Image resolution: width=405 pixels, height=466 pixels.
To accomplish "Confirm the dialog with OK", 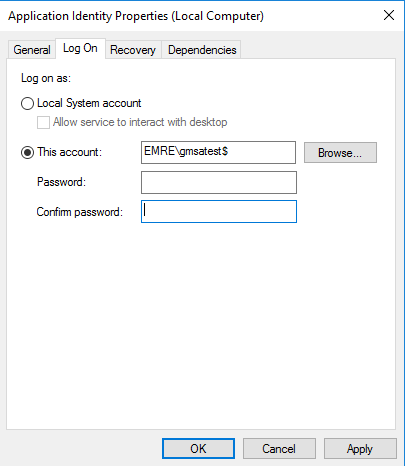I will (x=198, y=449).
